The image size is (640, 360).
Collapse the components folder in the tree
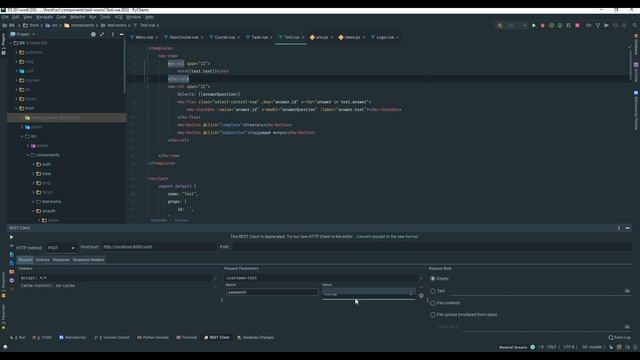tap(28, 155)
